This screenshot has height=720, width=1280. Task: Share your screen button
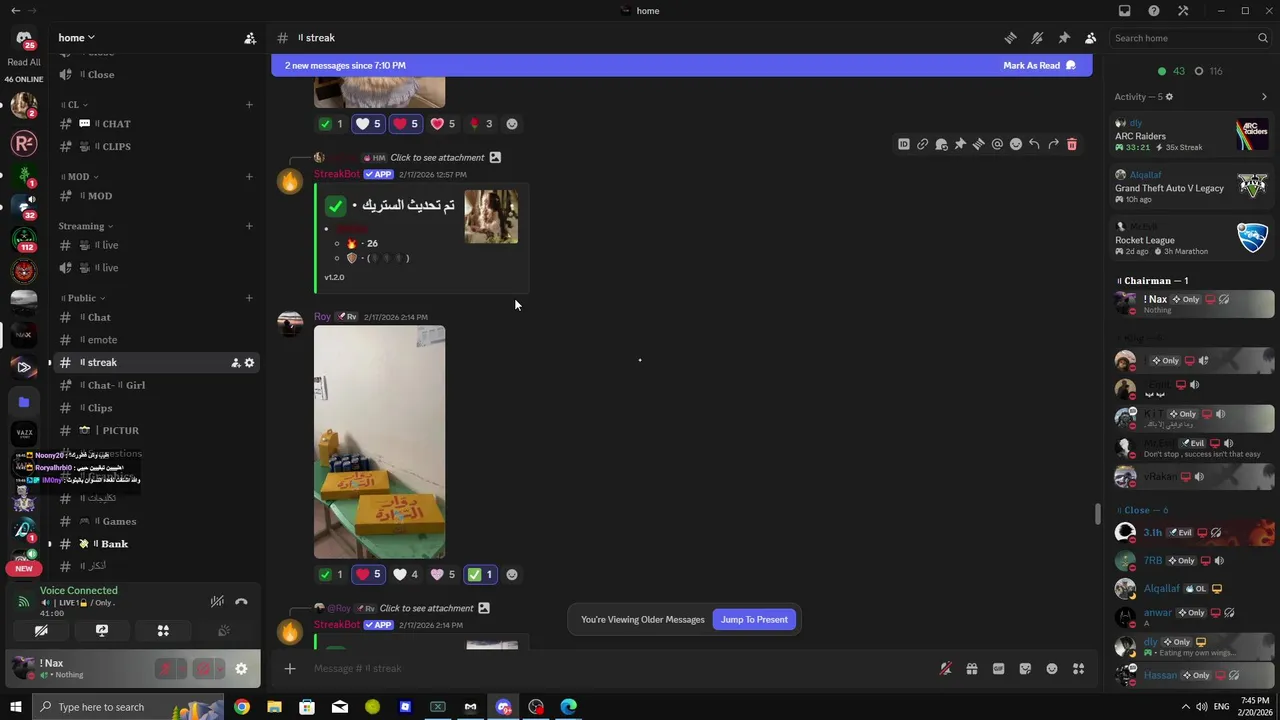click(102, 631)
